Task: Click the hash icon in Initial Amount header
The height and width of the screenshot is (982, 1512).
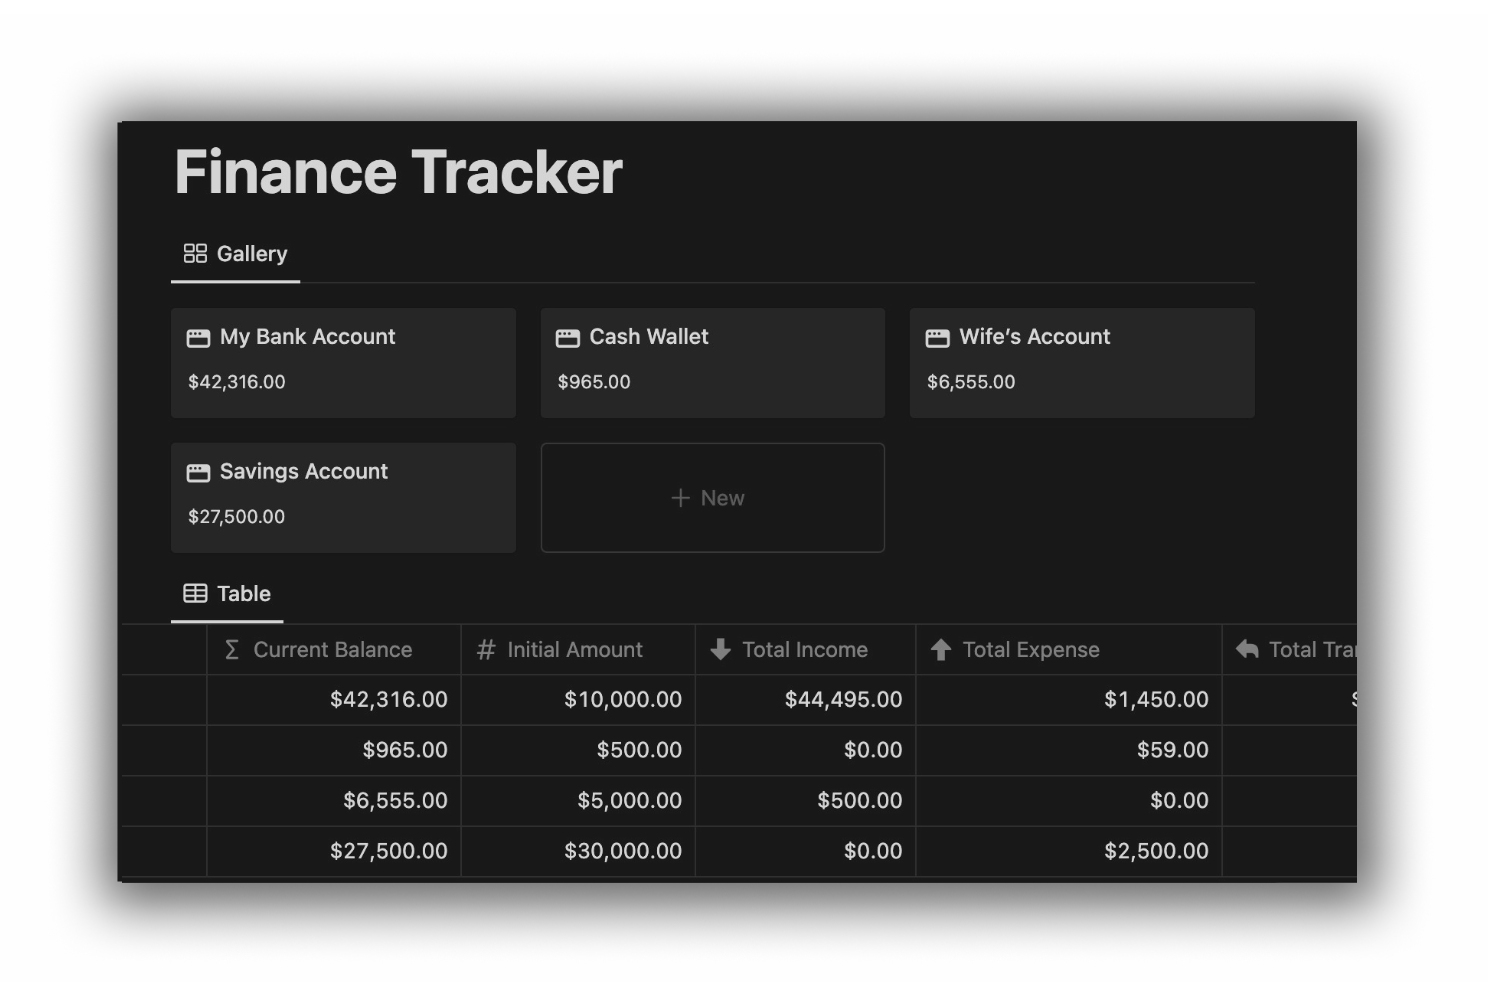Action: 487,649
